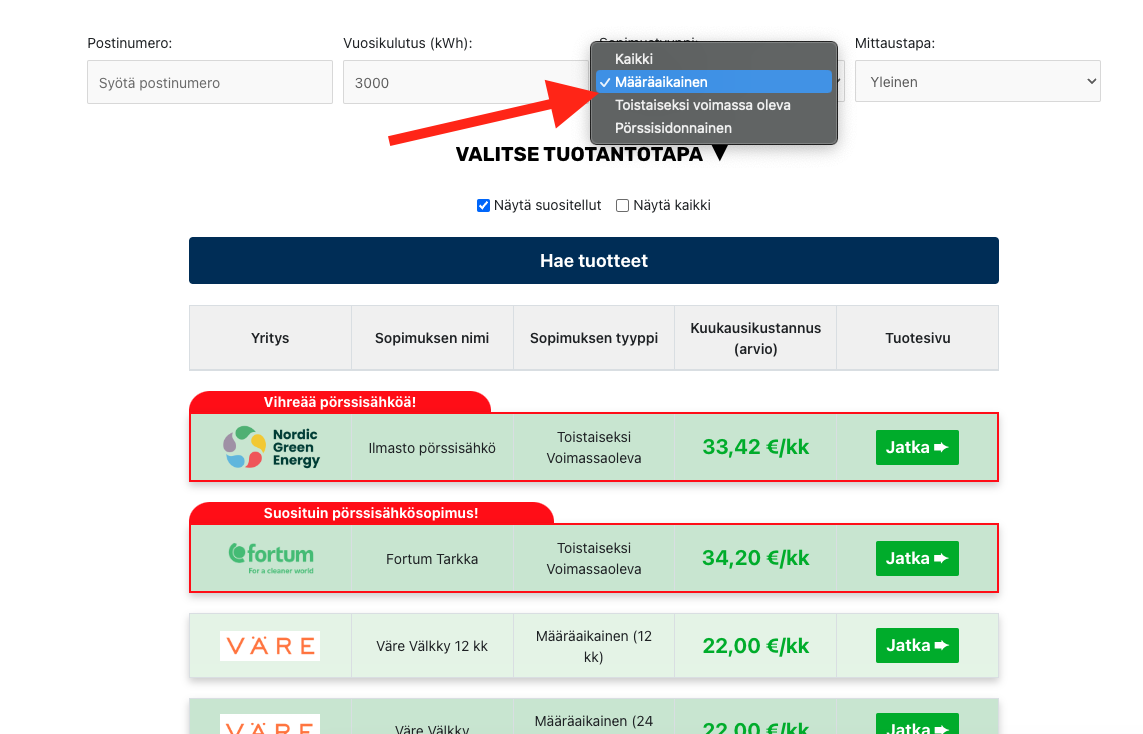The image size is (1143, 734).
Task: Toggle the checked Määräaikainen filter option
Action: 713,81
